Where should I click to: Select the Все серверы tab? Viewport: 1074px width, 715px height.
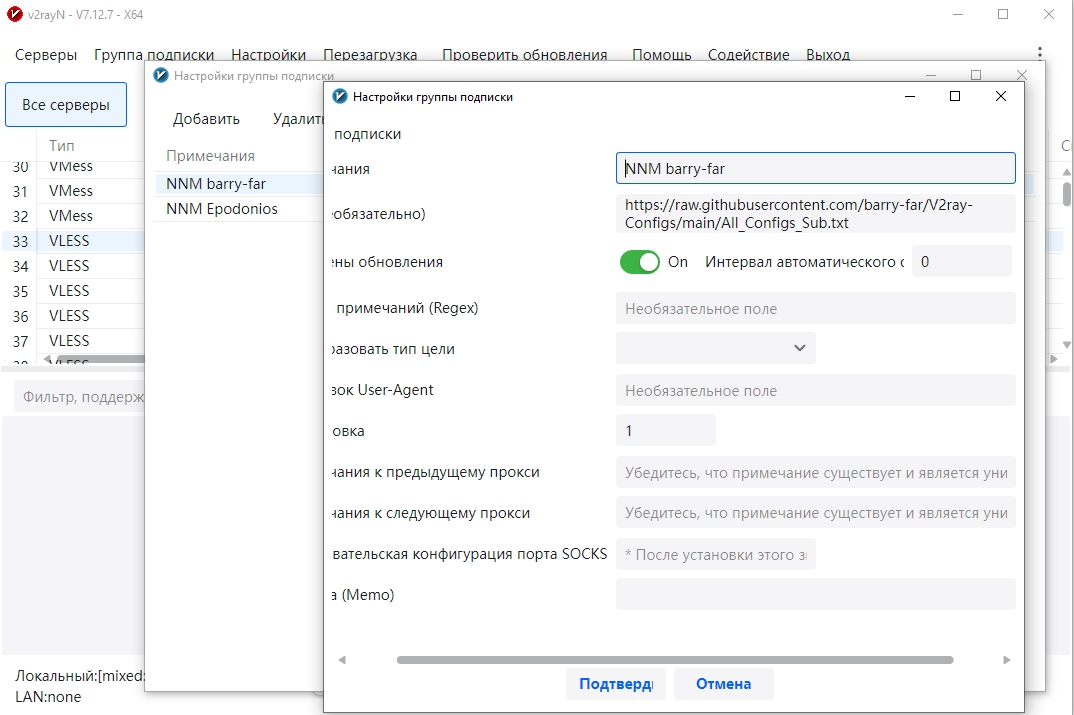pyautogui.click(x=66, y=105)
